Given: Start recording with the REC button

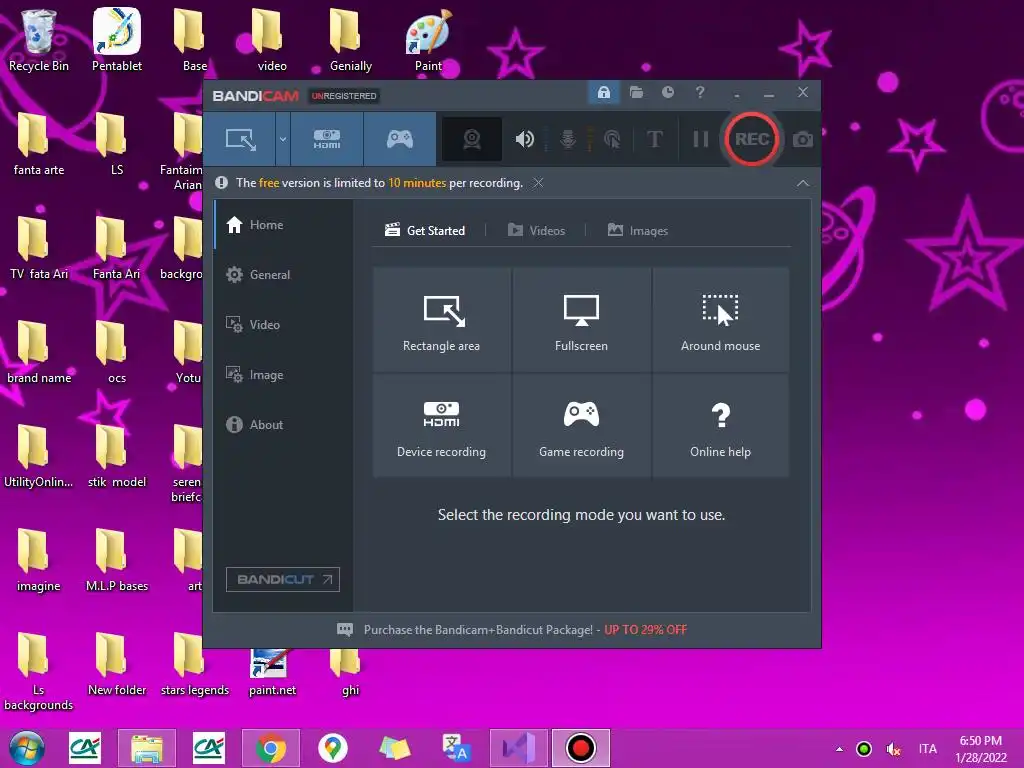Looking at the screenshot, I should click(752, 139).
